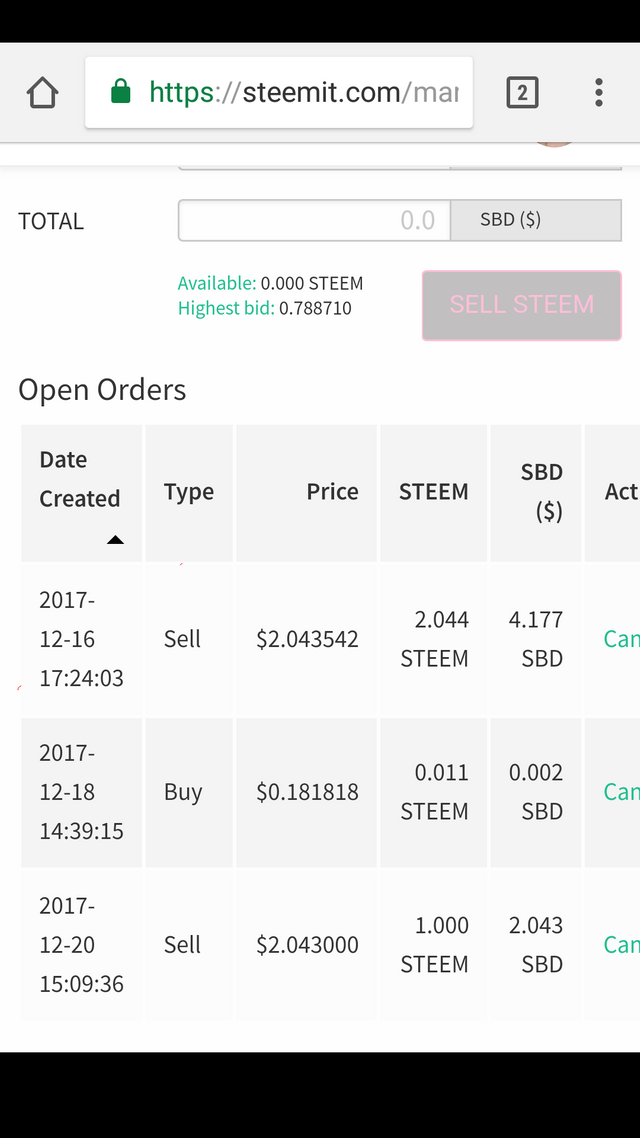The image size is (640, 1138).
Task: Click the TOTAL amount input field
Action: (314, 220)
